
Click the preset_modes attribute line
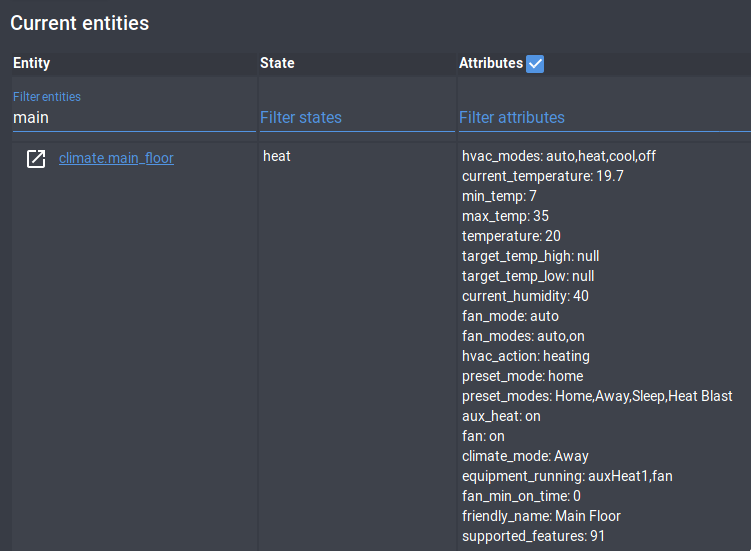(597, 396)
